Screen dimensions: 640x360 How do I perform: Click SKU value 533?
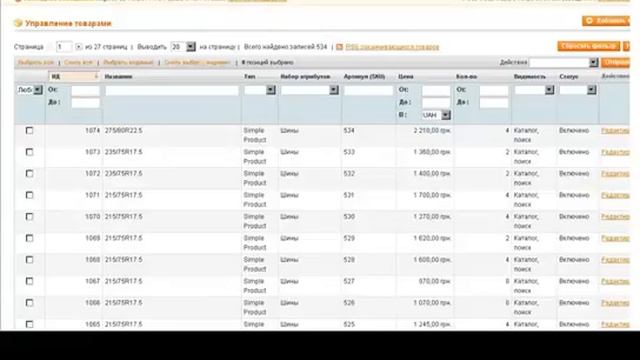point(349,152)
